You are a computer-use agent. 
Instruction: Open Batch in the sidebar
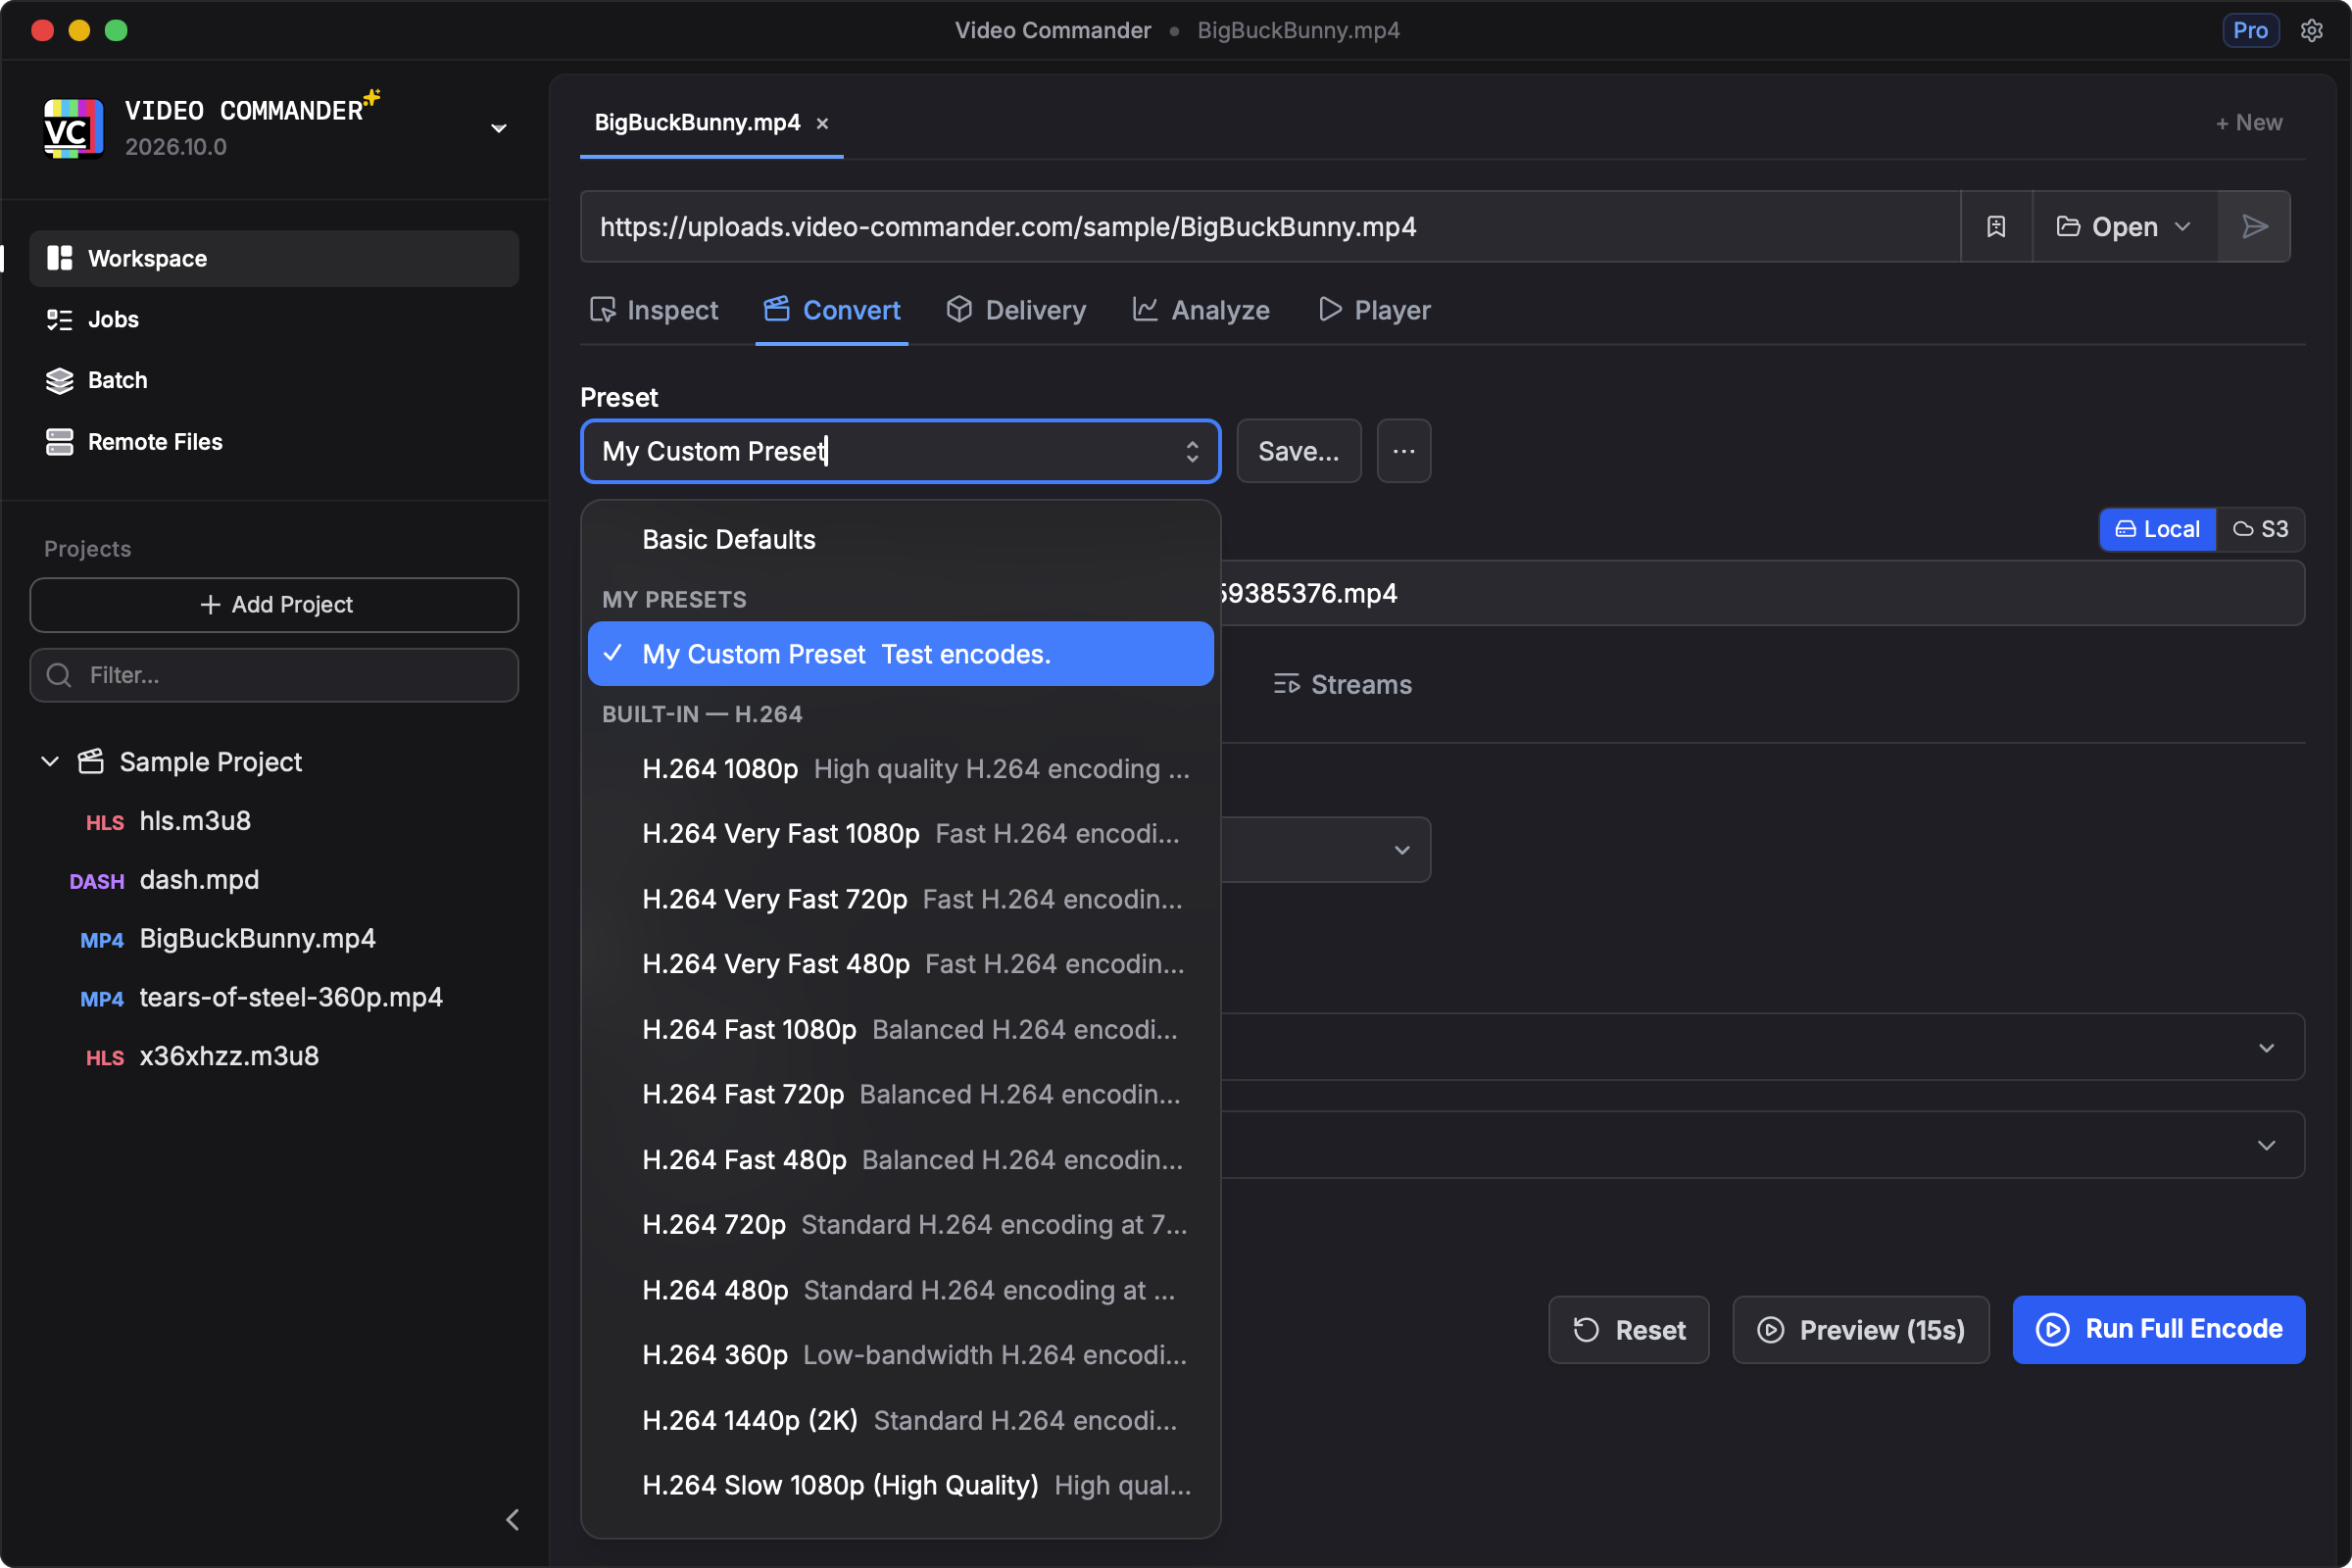tap(274, 380)
